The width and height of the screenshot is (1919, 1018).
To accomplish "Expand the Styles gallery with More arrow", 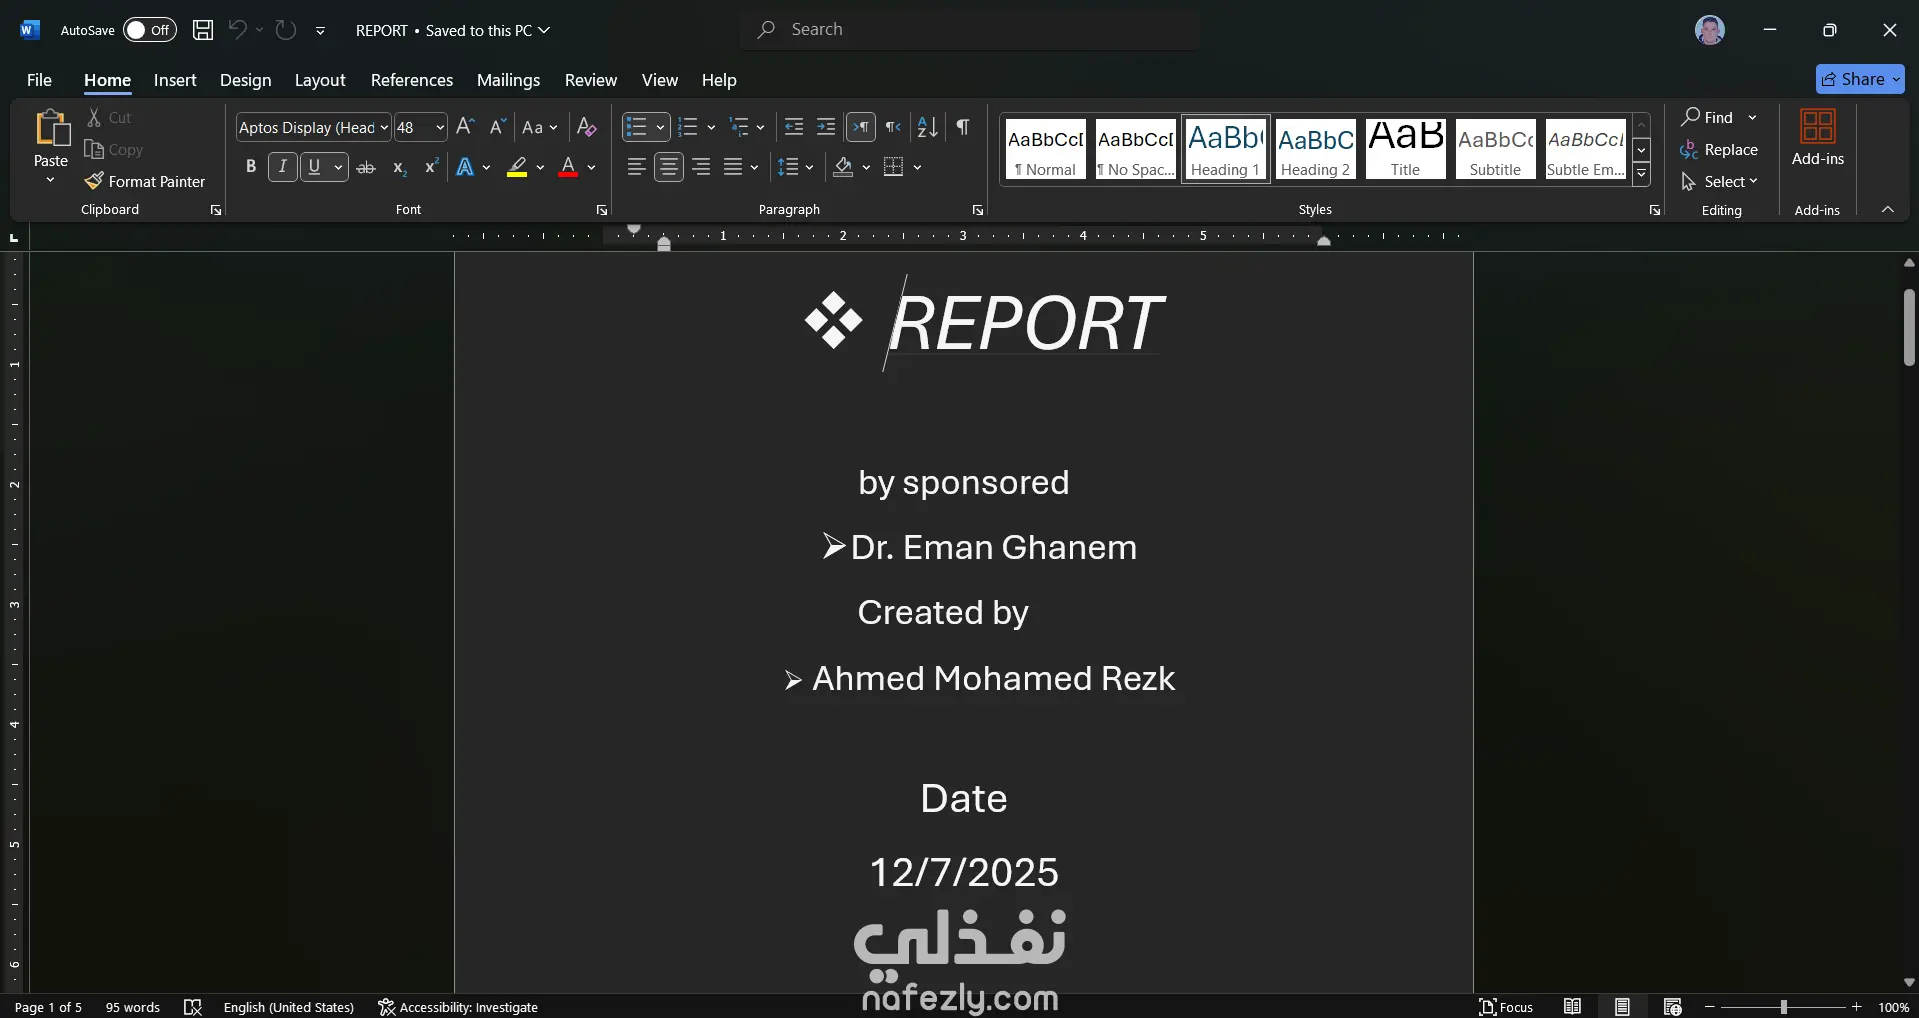I will click(x=1641, y=173).
